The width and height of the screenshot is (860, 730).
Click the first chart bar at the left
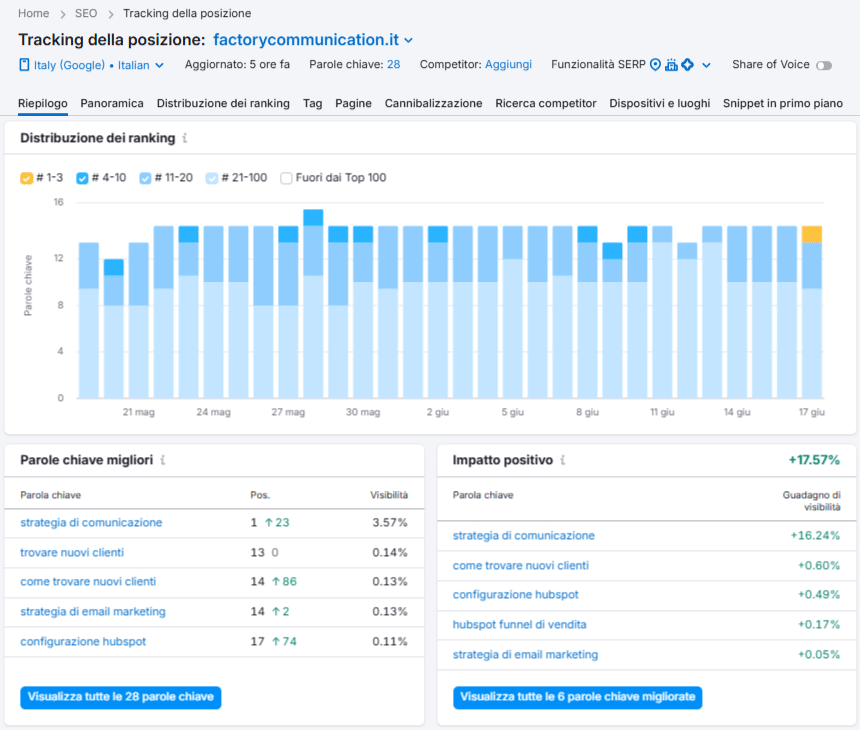coord(89,320)
